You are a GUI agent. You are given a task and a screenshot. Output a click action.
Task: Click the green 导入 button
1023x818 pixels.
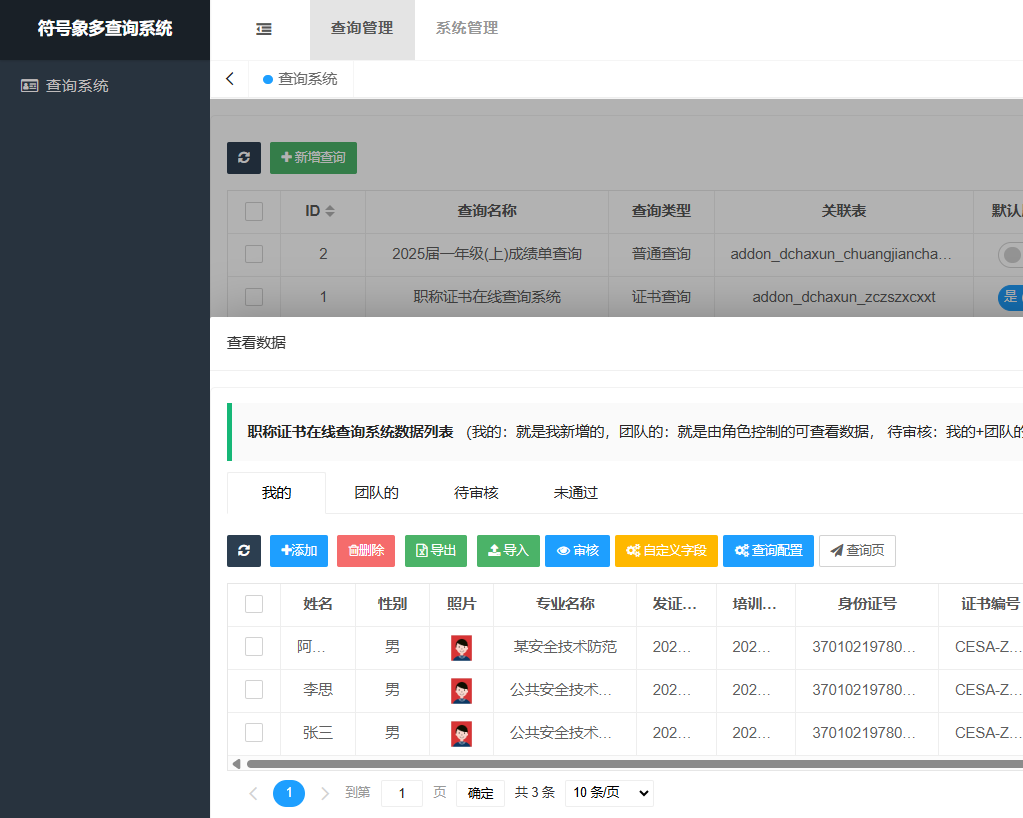click(508, 551)
